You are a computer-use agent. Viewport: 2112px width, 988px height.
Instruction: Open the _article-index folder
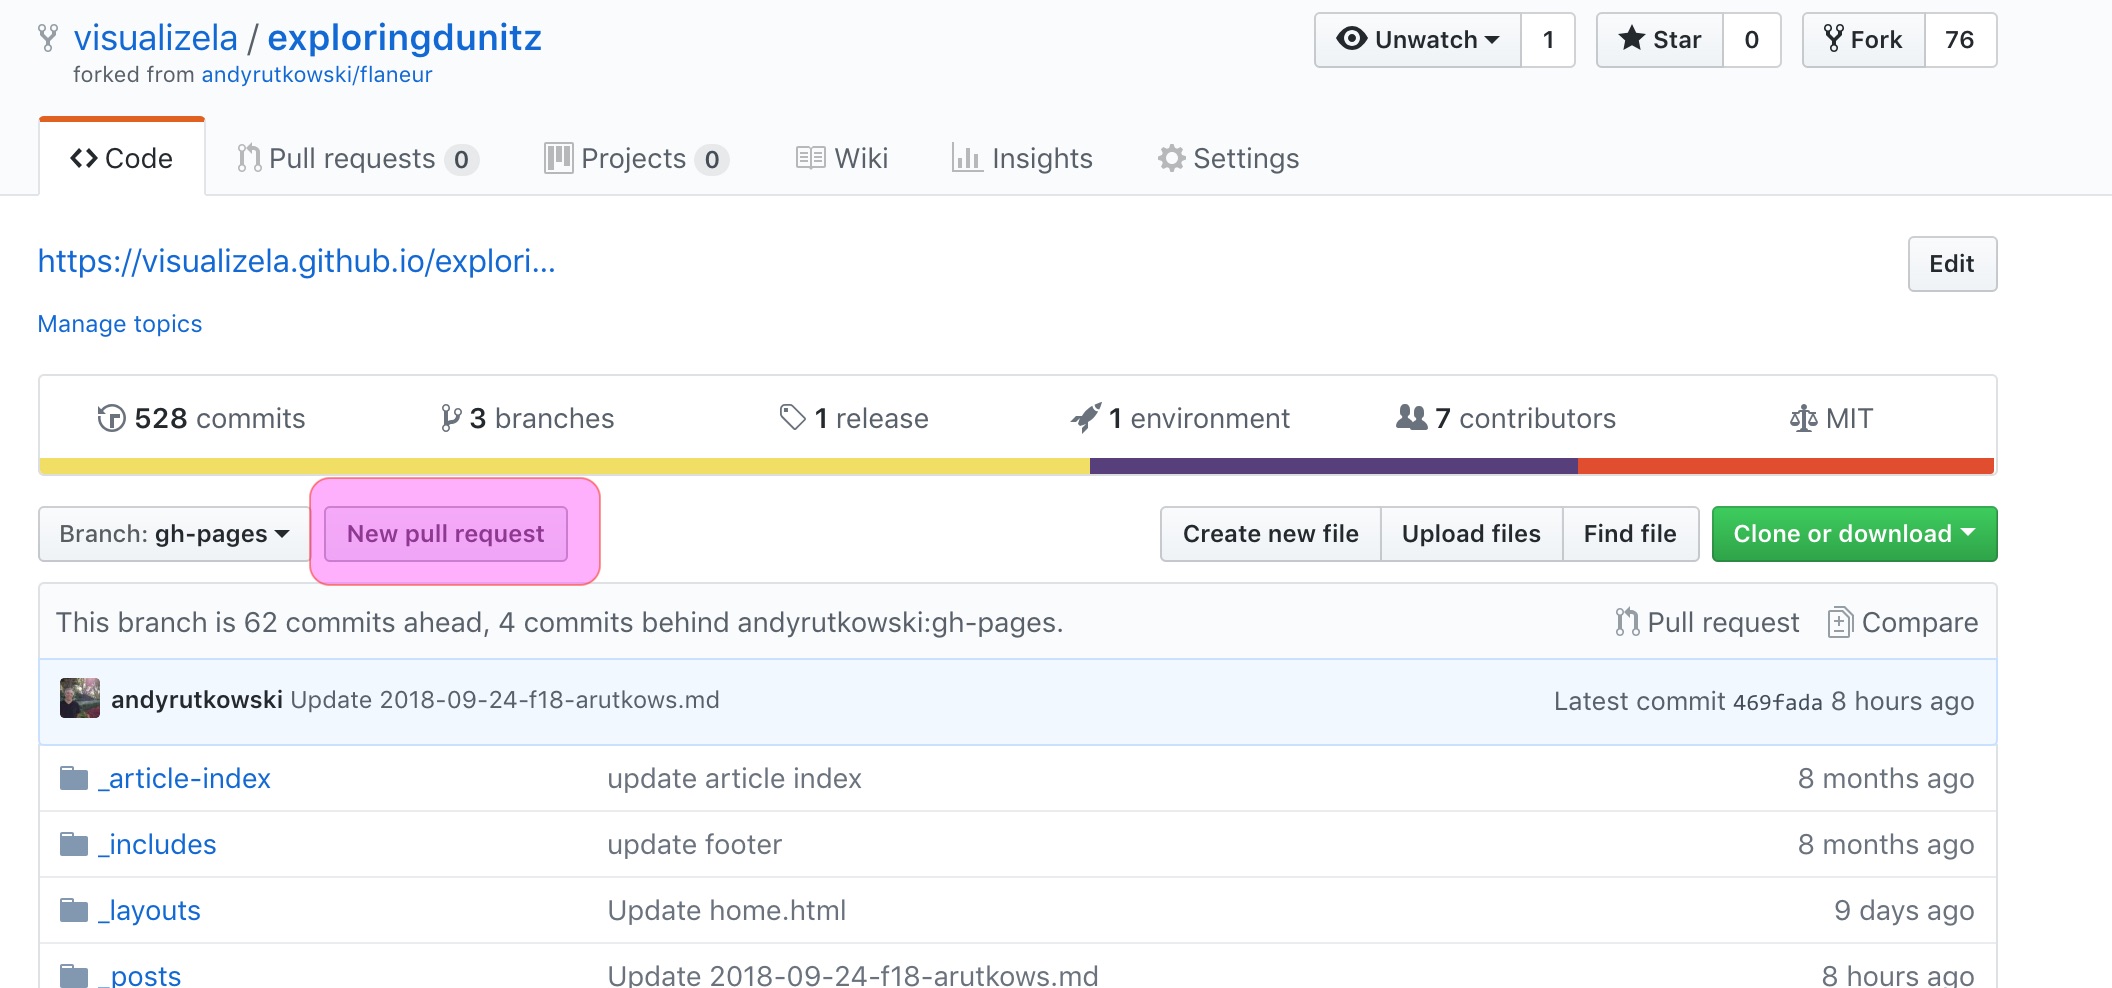tap(184, 778)
